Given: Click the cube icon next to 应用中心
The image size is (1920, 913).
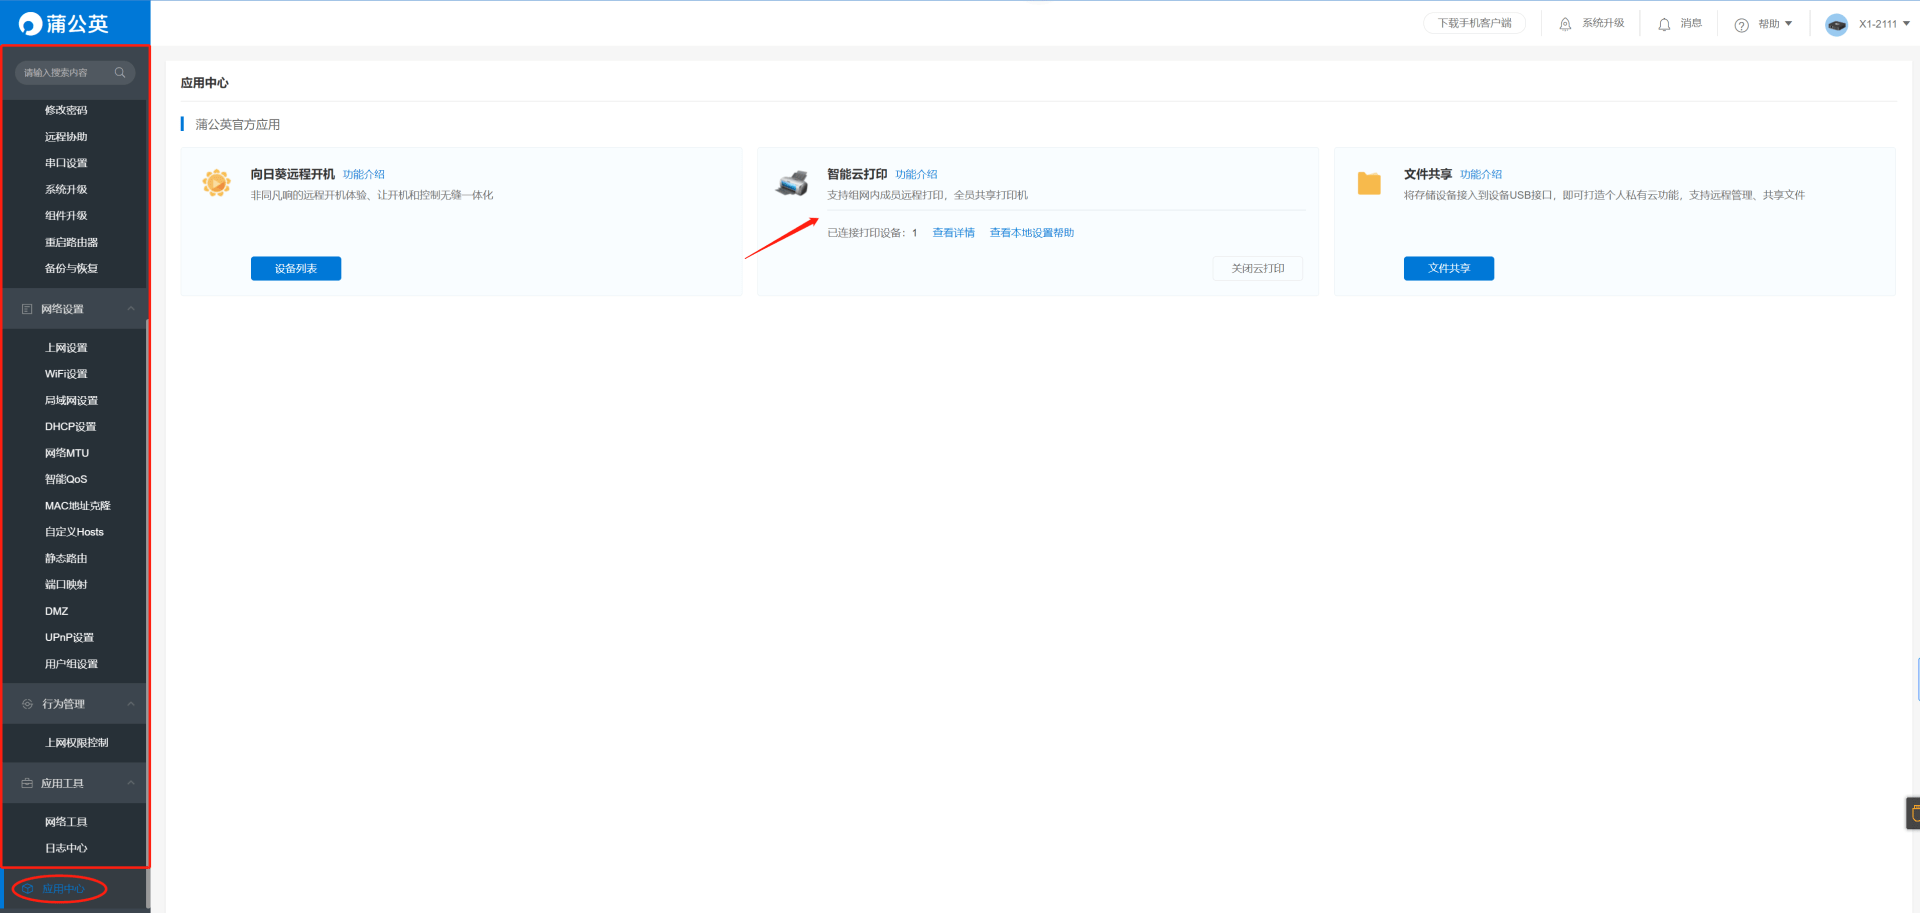Looking at the screenshot, I should coord(28,889).
